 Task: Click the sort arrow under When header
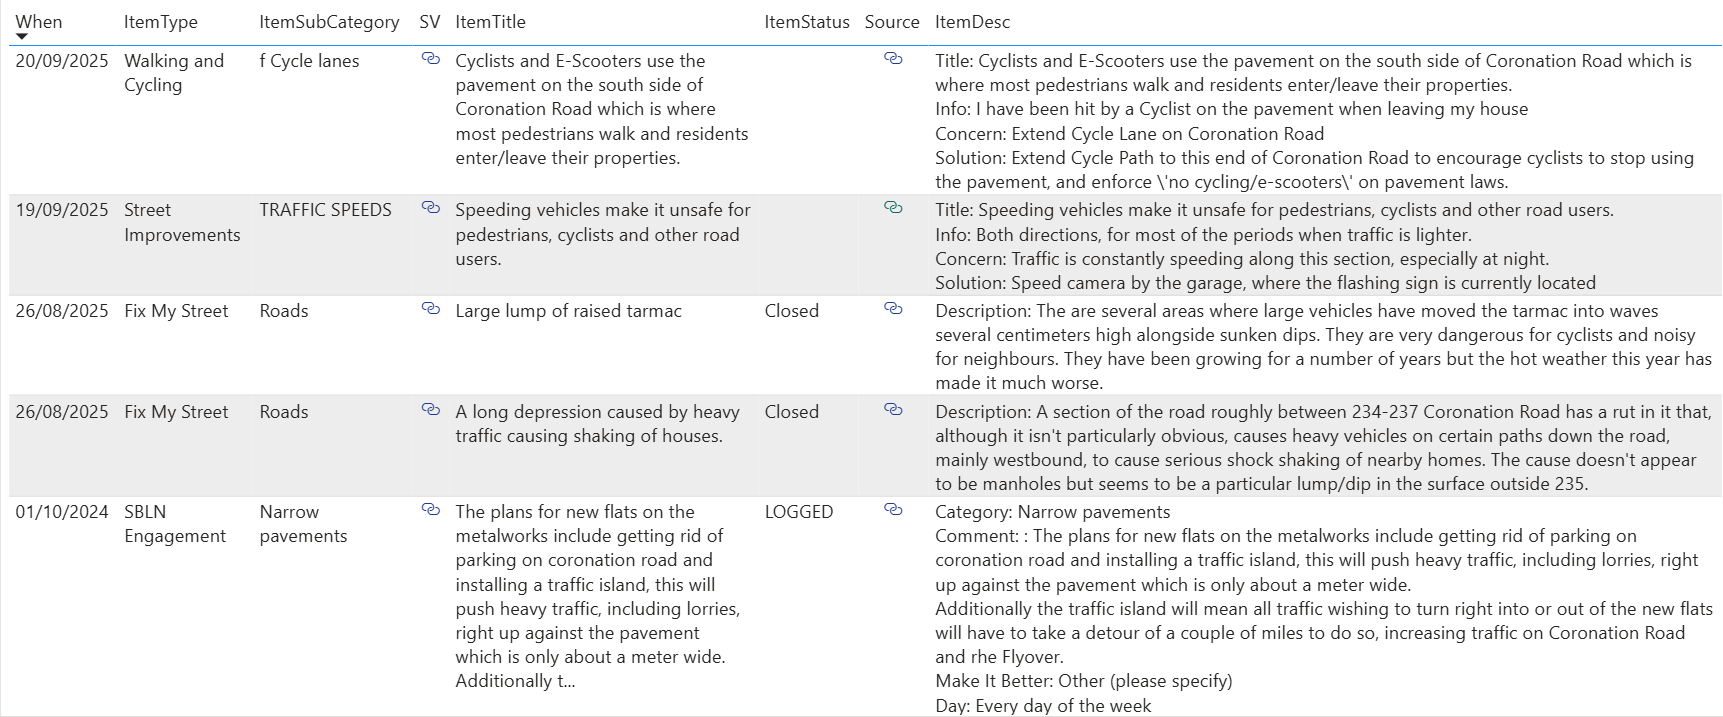(x=22, y=37)
